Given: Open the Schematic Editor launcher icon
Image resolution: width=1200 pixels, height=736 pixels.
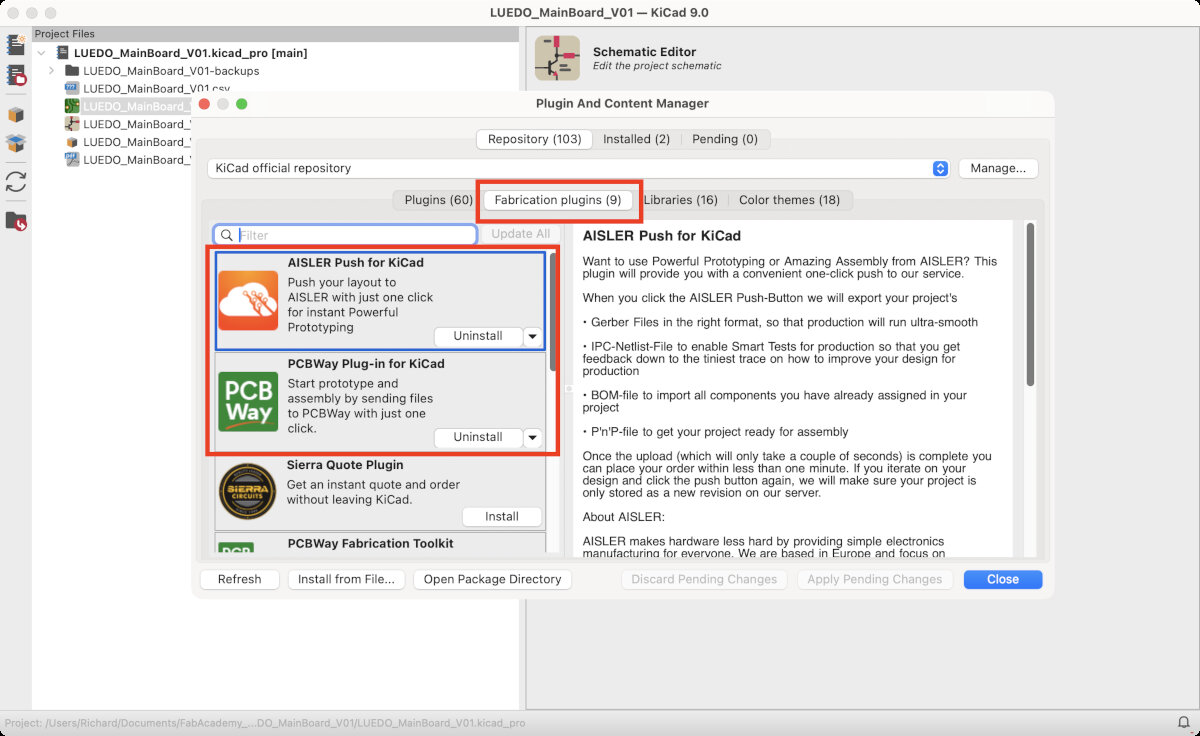Looking at the screenshot, I should pos(557,58).
